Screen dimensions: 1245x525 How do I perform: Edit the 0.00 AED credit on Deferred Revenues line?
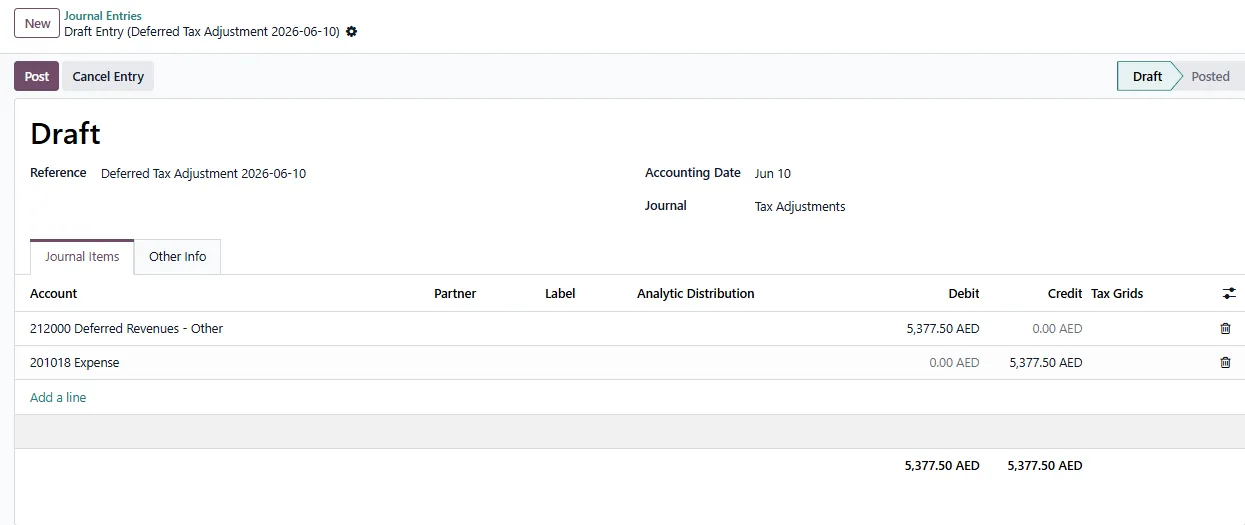(x=1057, y=328)
